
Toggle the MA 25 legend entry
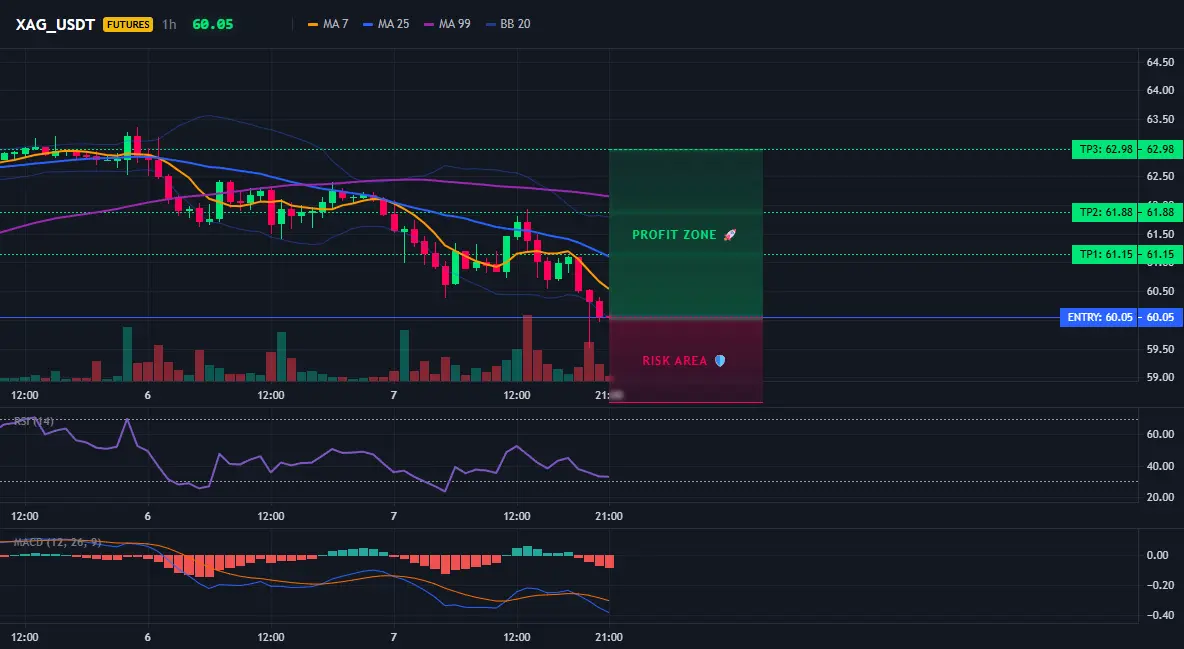[x=386, y=24]
